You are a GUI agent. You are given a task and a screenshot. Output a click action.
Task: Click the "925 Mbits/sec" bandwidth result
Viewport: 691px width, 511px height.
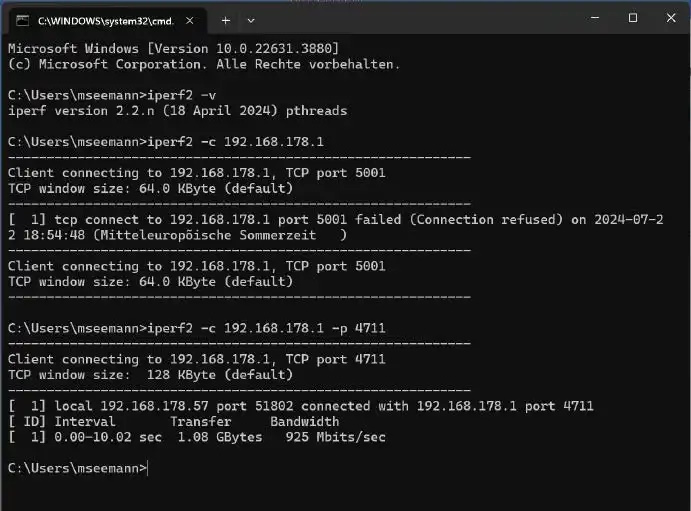[x=335, y=437]
